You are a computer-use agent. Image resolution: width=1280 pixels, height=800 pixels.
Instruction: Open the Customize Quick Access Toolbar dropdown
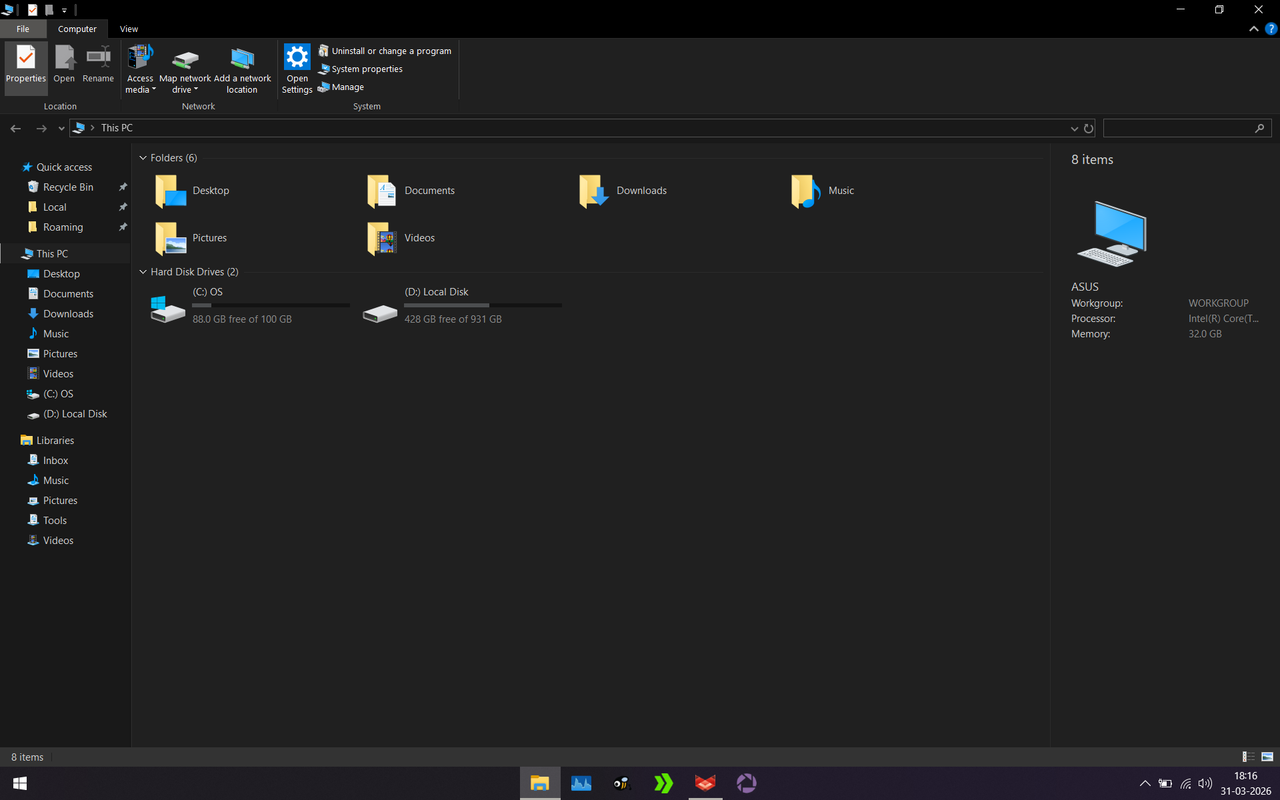pyautogui.click(x=64, y=10)
